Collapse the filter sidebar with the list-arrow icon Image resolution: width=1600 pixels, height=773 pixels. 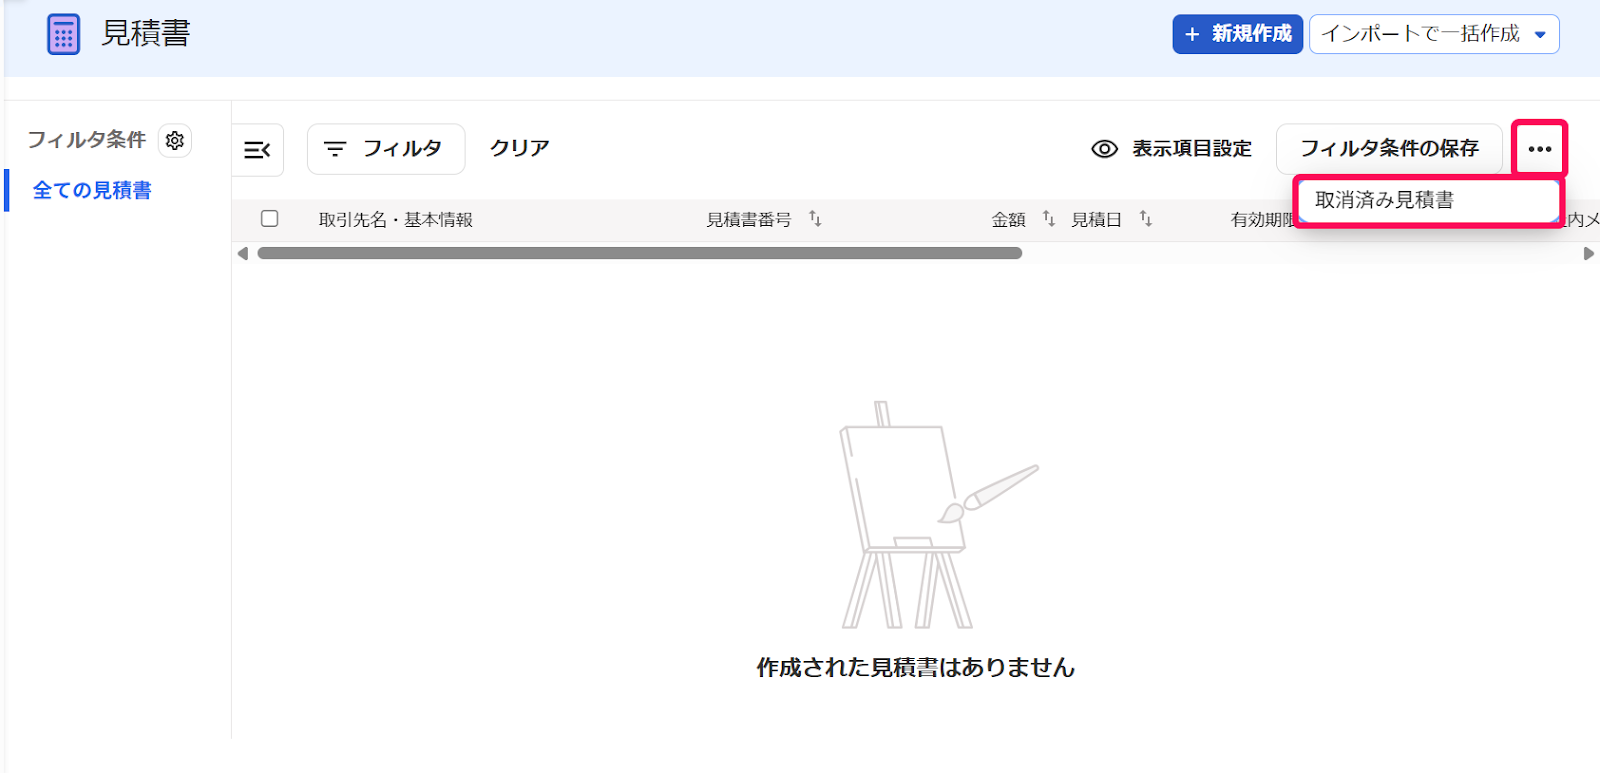point(258,150)
